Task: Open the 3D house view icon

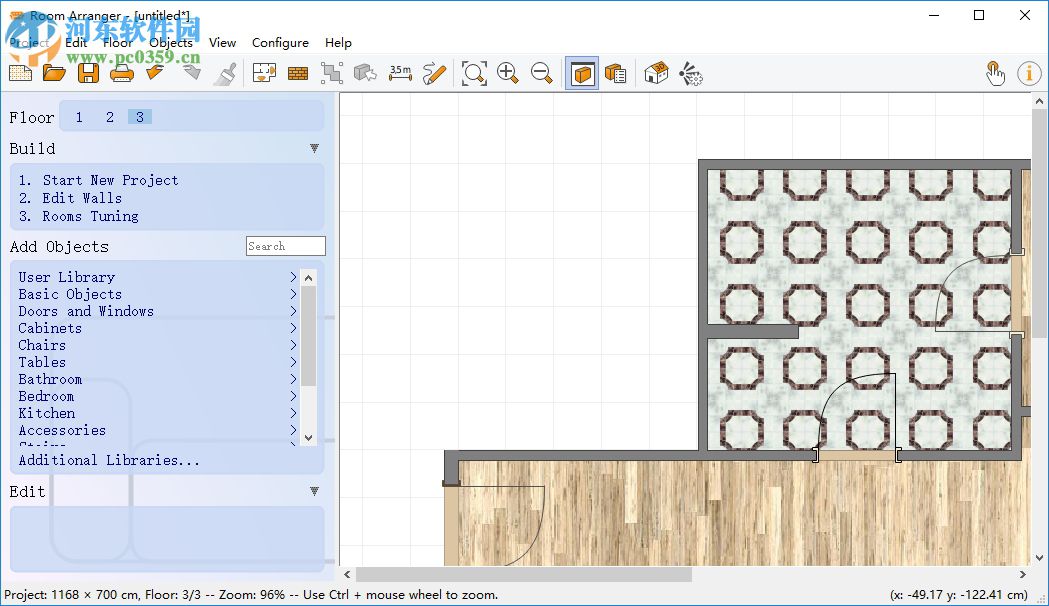Action: (656, 73)
